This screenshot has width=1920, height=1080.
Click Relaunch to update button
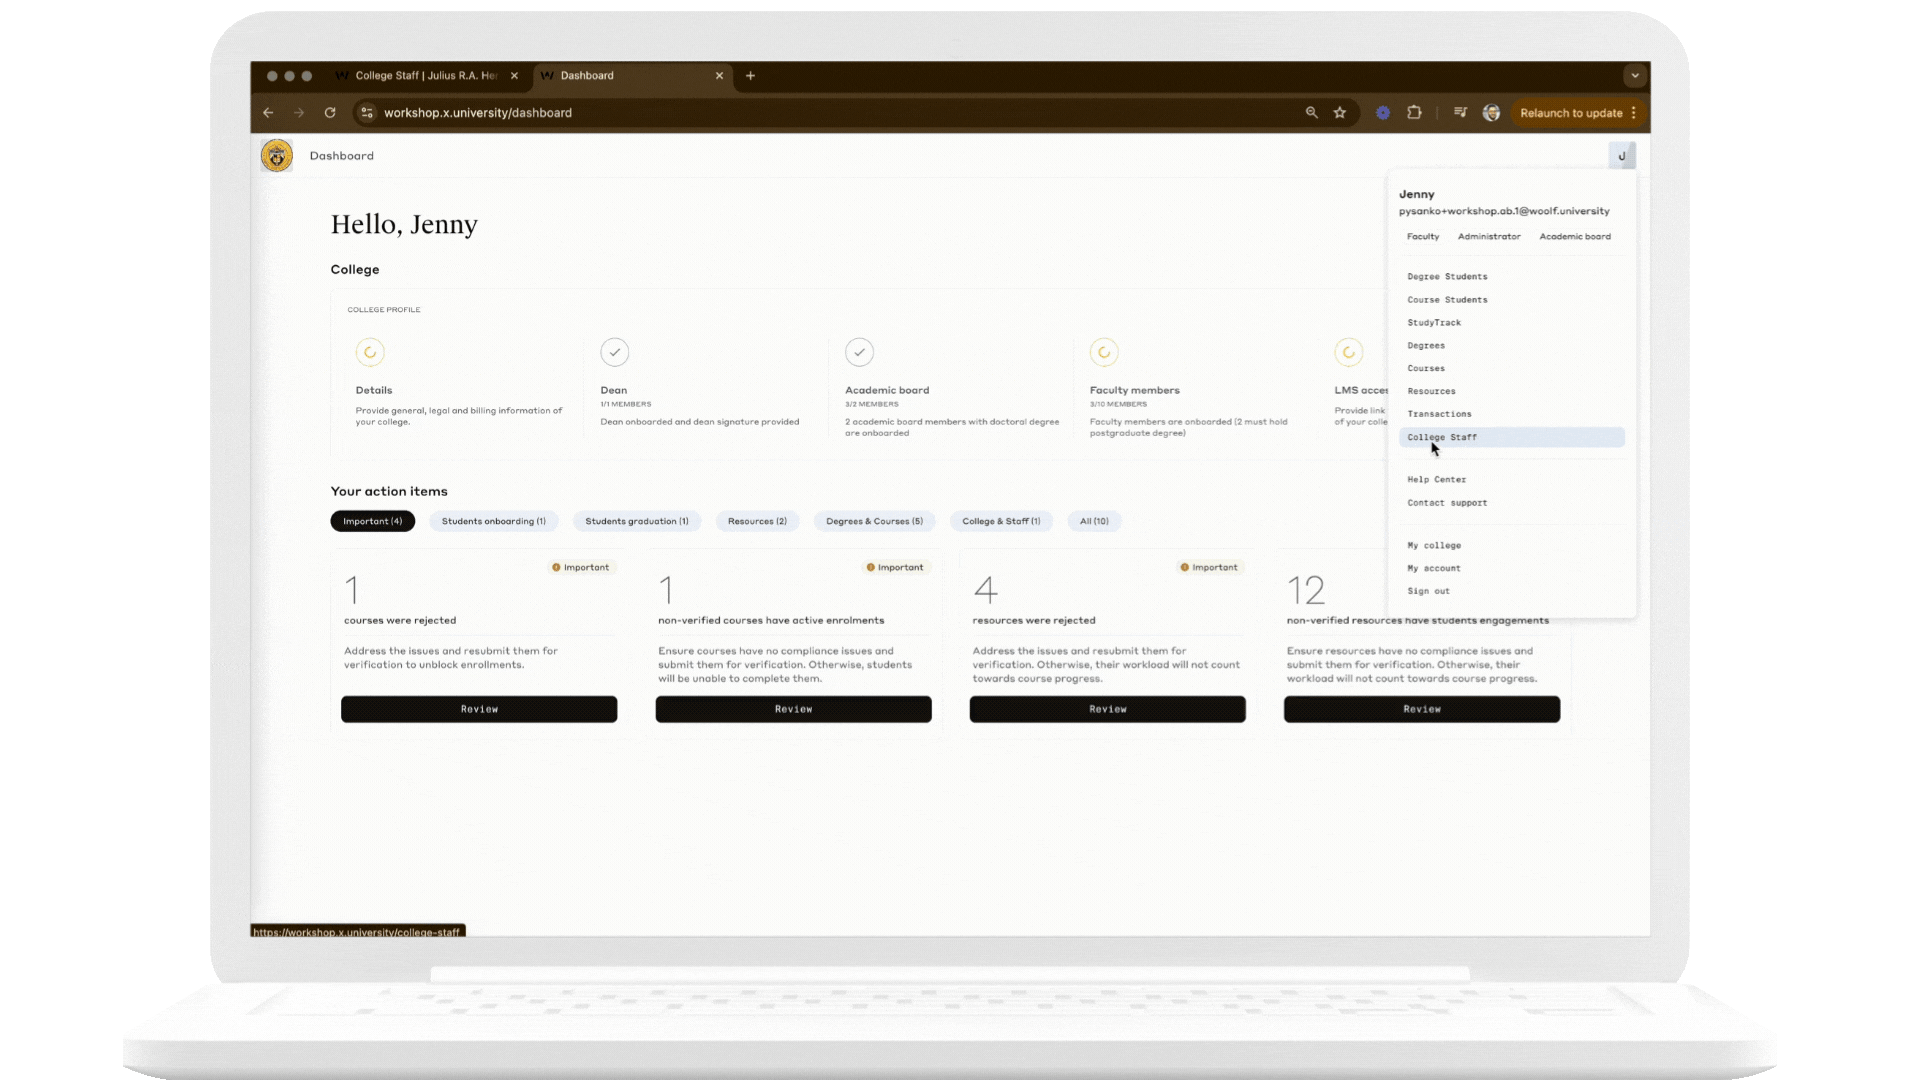pos(1572,112)
